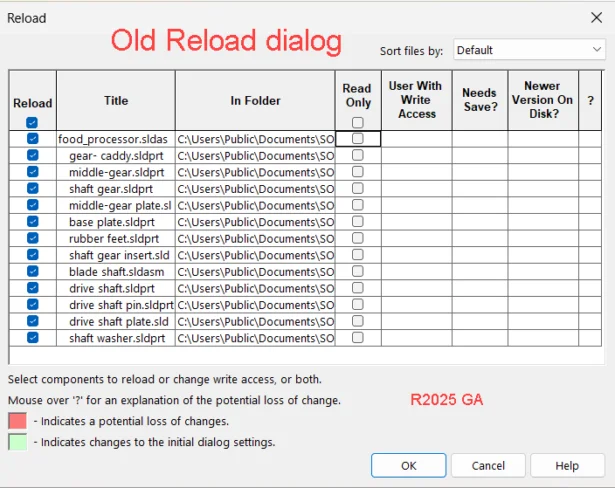Click the folder path of base plate.sldprt

255,222
